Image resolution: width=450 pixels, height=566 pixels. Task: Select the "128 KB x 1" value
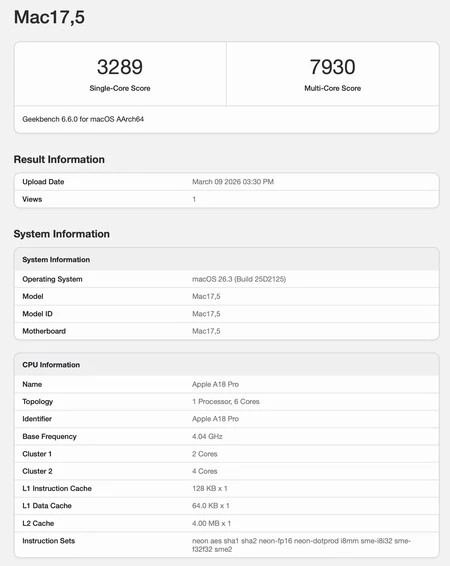pyautogui.click(x=210, y=488)
